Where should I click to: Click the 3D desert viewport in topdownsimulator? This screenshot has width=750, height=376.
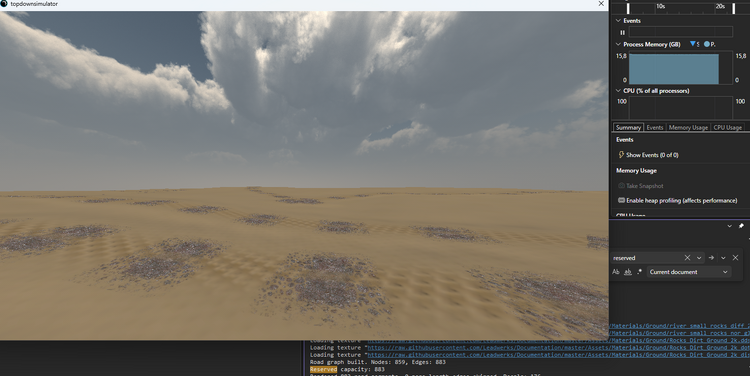[x=304, y=176]
